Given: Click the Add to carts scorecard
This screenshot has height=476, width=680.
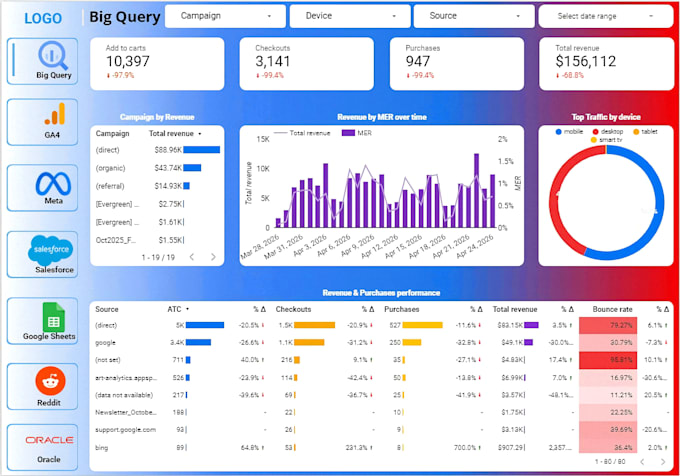Looking at the screenshot, I should tap(157, 64).
